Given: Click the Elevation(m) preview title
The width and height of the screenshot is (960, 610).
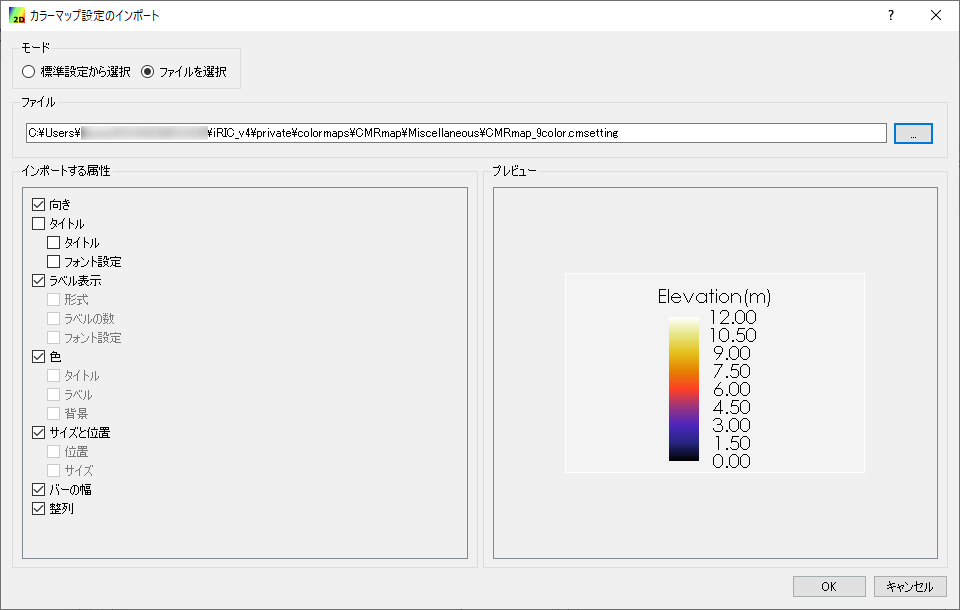Looking at the screenshot, I should tap(714, 297).
